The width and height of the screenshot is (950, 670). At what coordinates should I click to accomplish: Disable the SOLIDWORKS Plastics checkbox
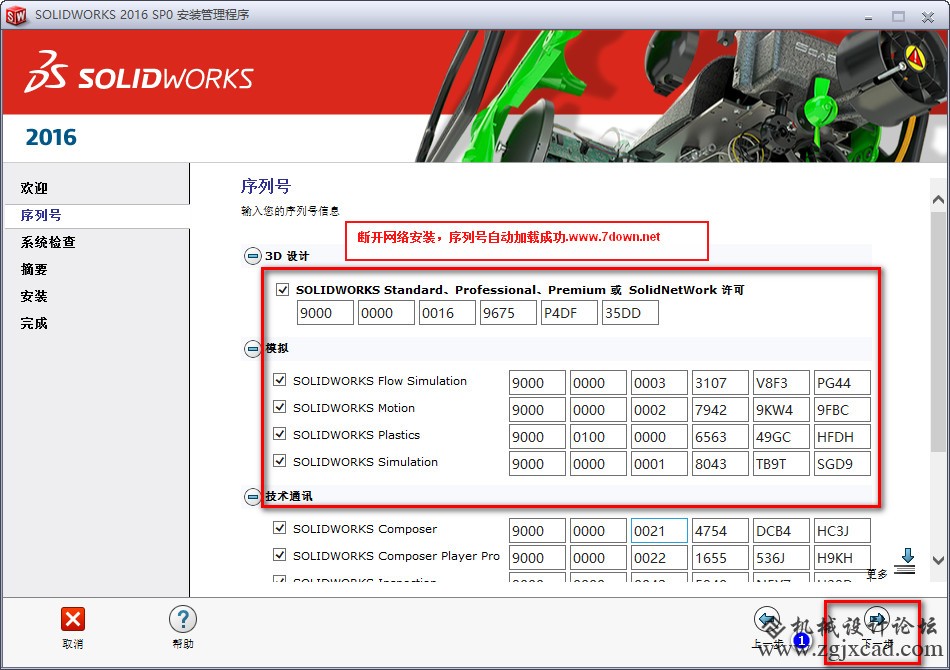[279, 434]
